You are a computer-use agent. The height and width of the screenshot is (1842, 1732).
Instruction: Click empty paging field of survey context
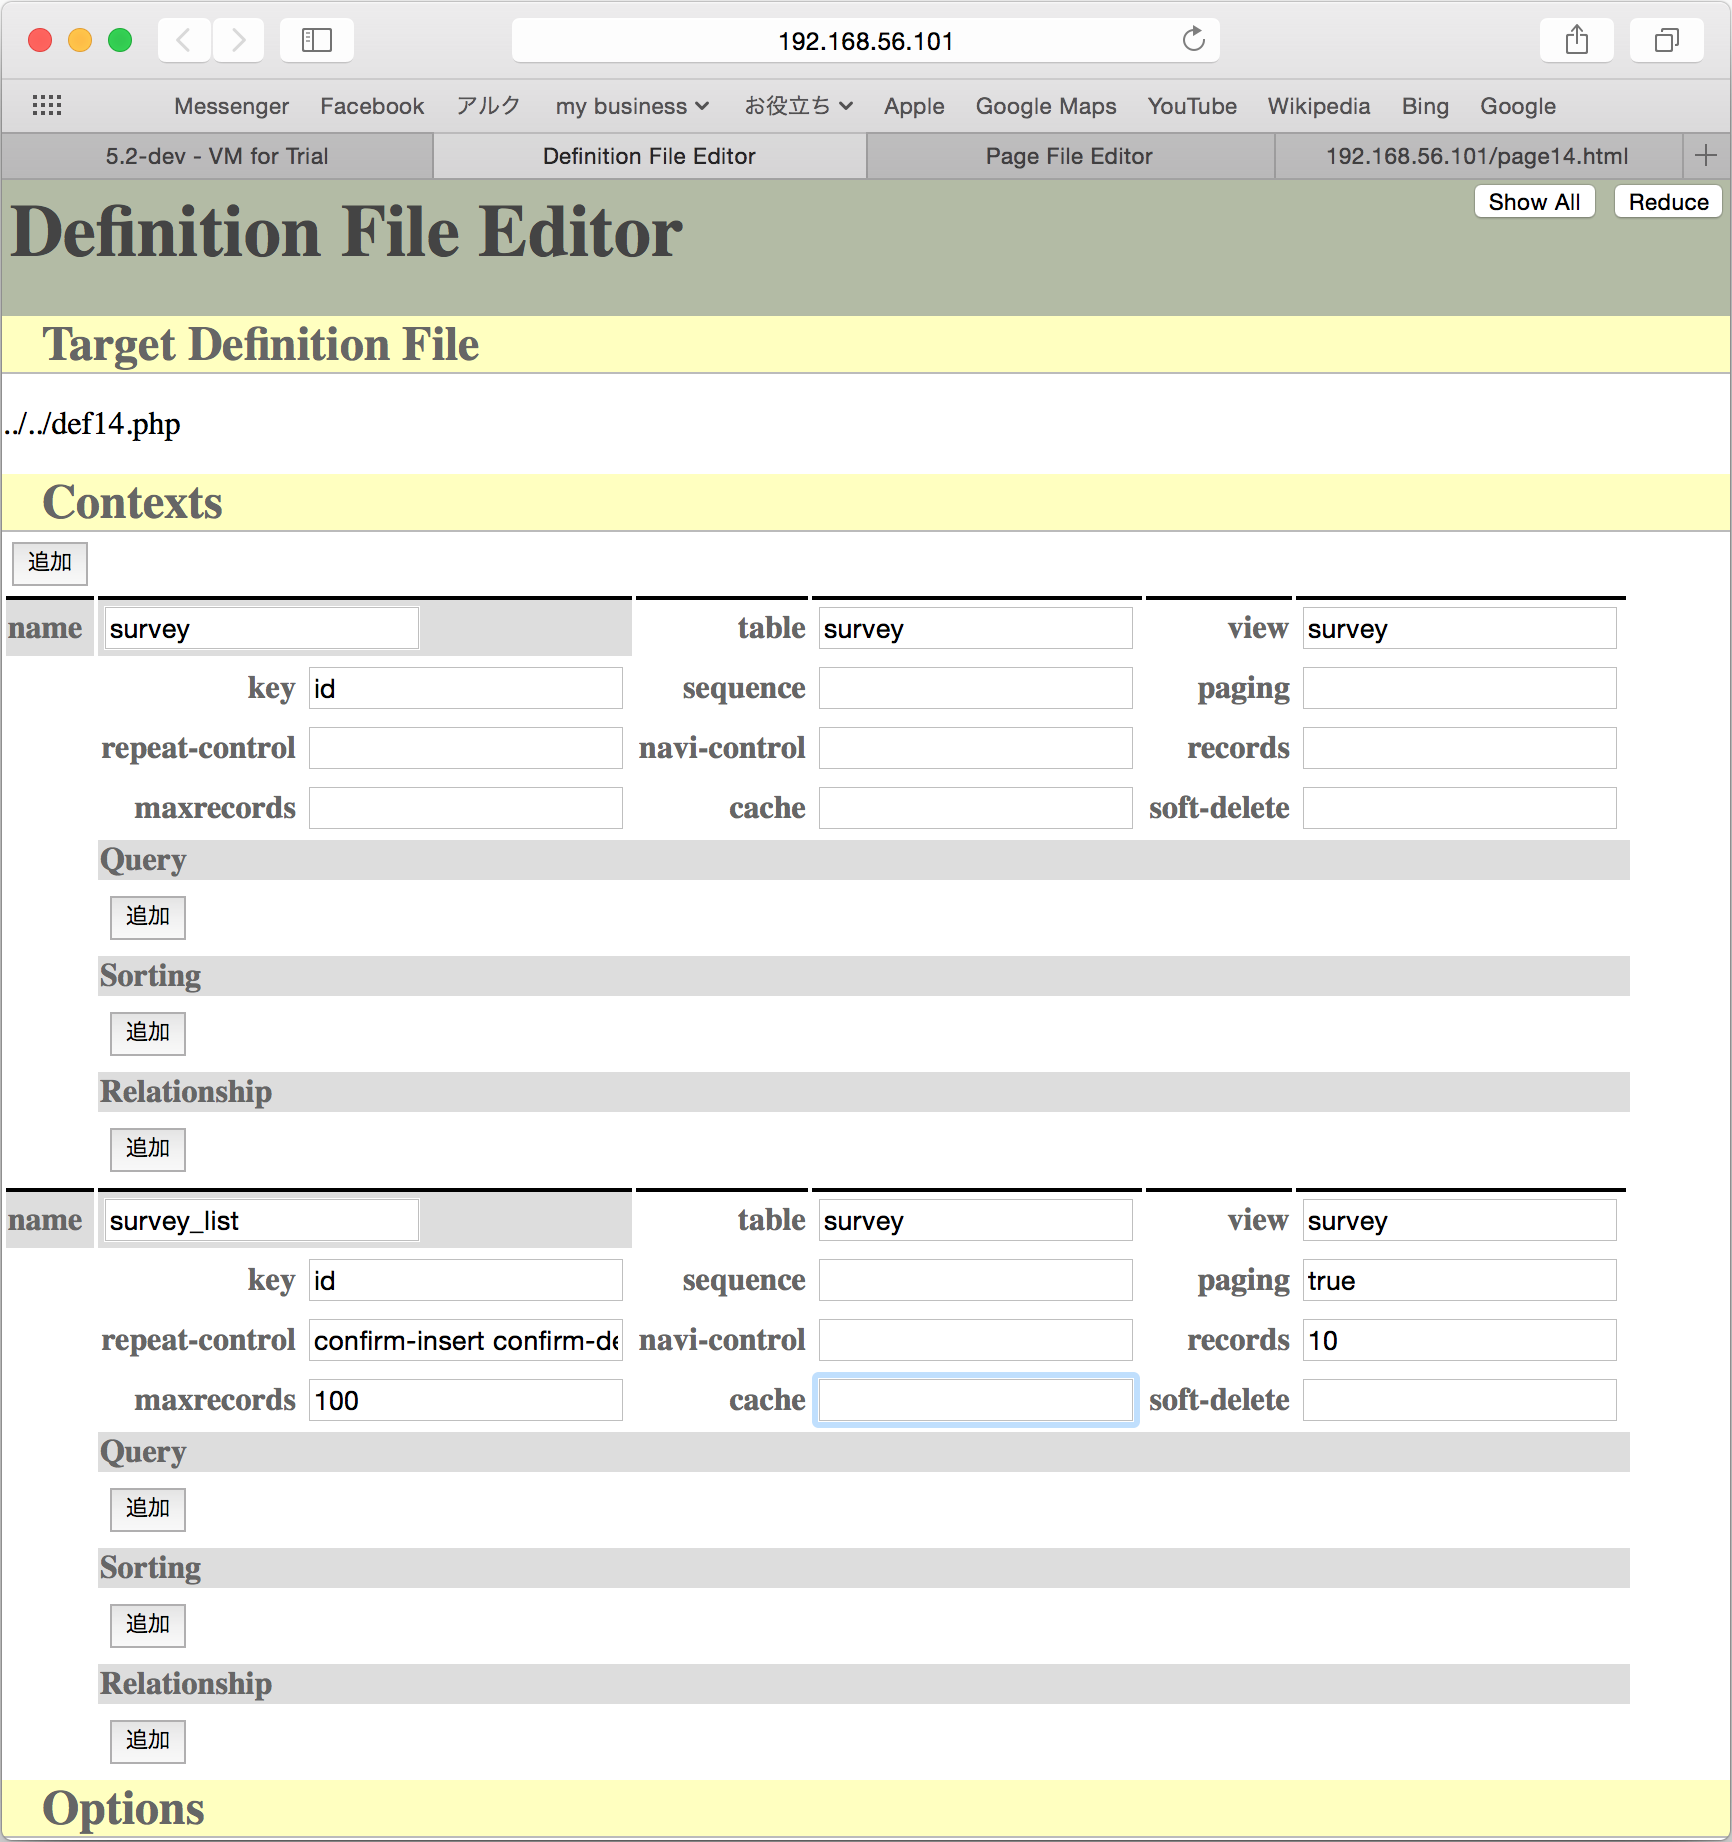coord(1459,689)
